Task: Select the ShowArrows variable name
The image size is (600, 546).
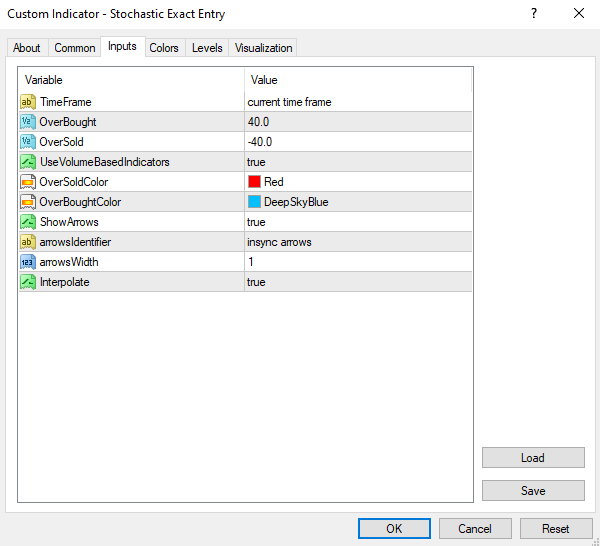Action: click(x=69, y=222)
